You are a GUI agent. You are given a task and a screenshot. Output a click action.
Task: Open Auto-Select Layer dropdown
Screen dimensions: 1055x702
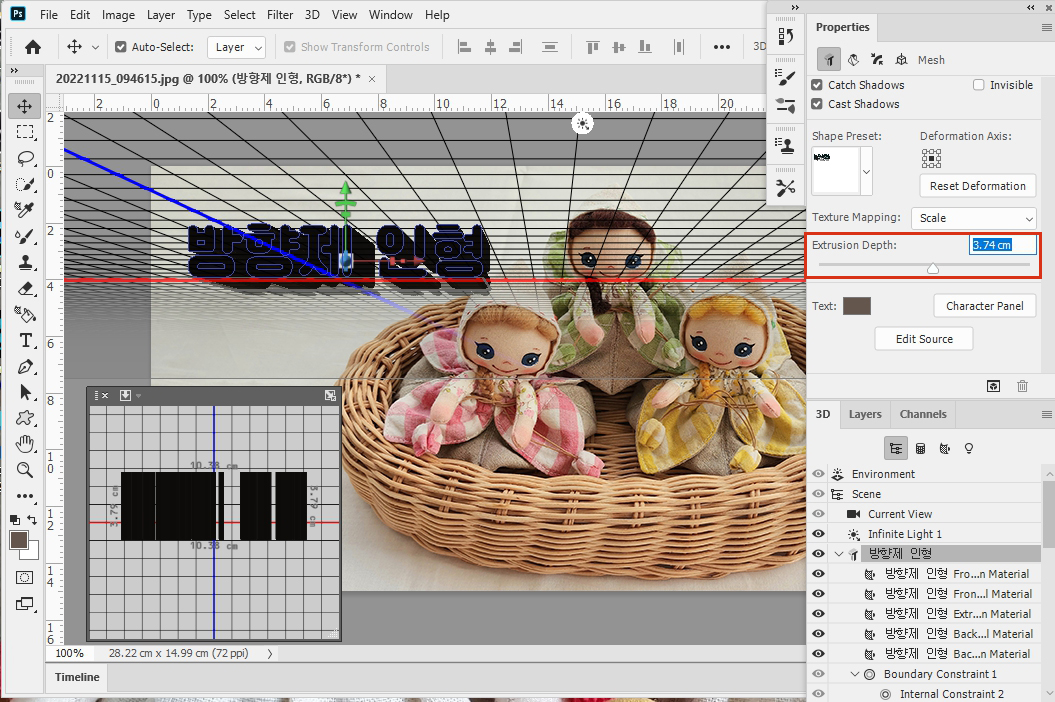(236, 47)
